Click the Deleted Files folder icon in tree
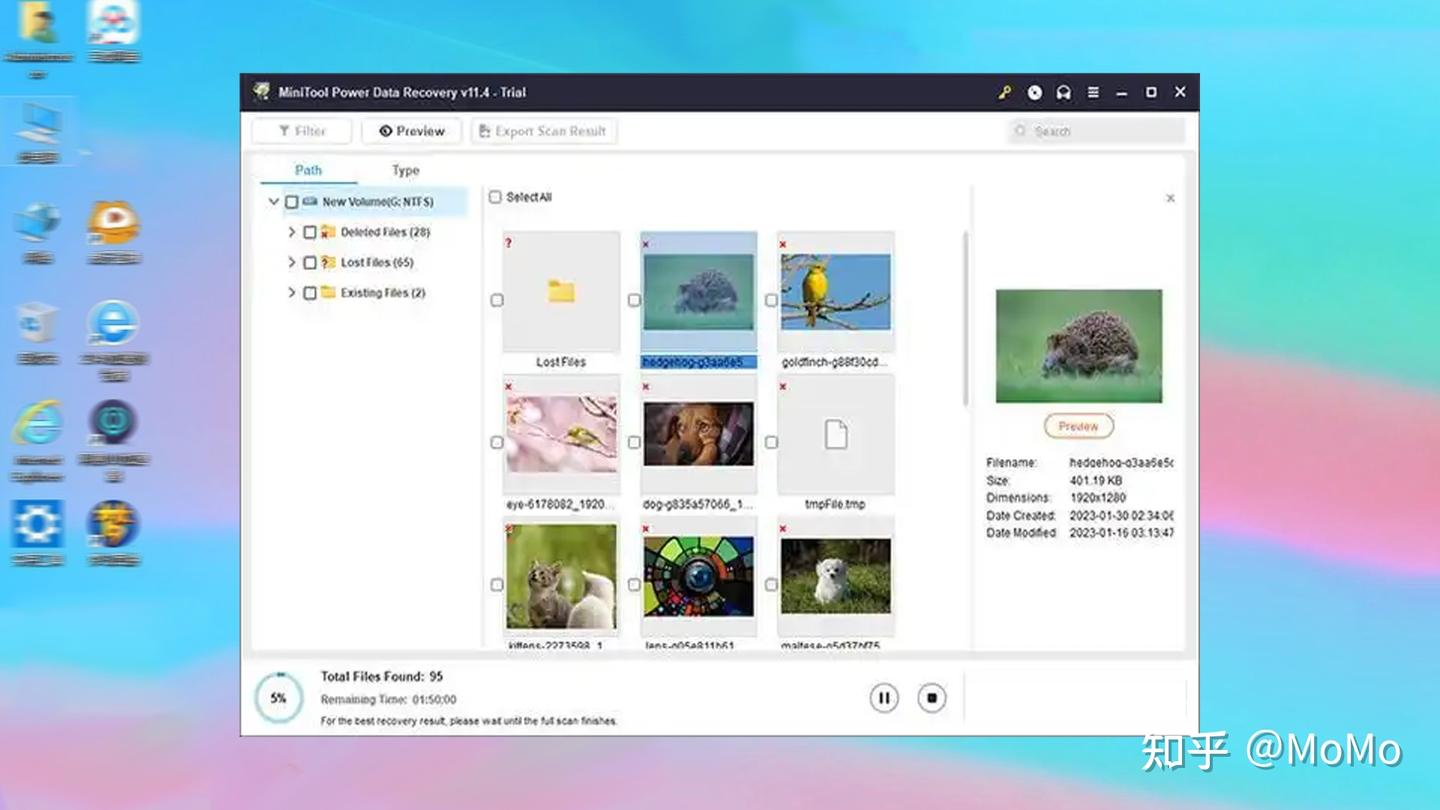The image size is (1440, 810). pyautogui.click(x=328, y=232)
